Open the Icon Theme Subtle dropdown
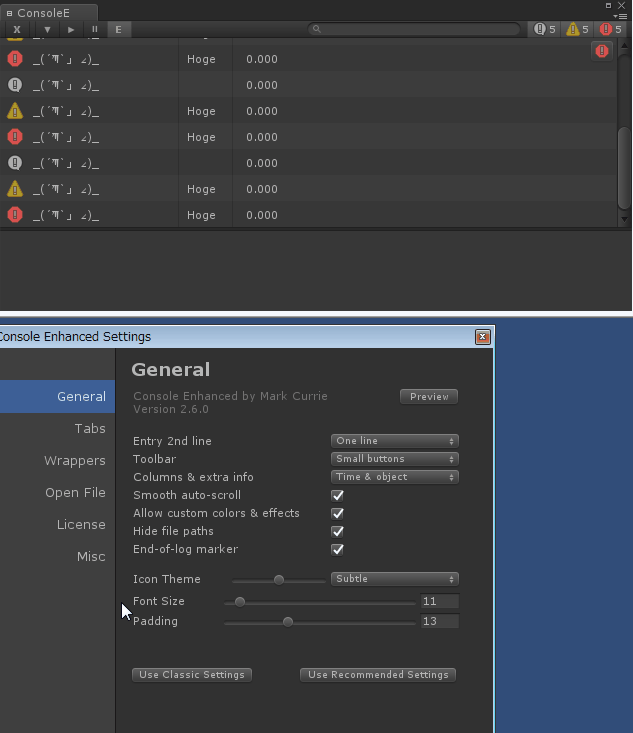The width and height of the screenshot is (633, 733). [x=395, y=579]
